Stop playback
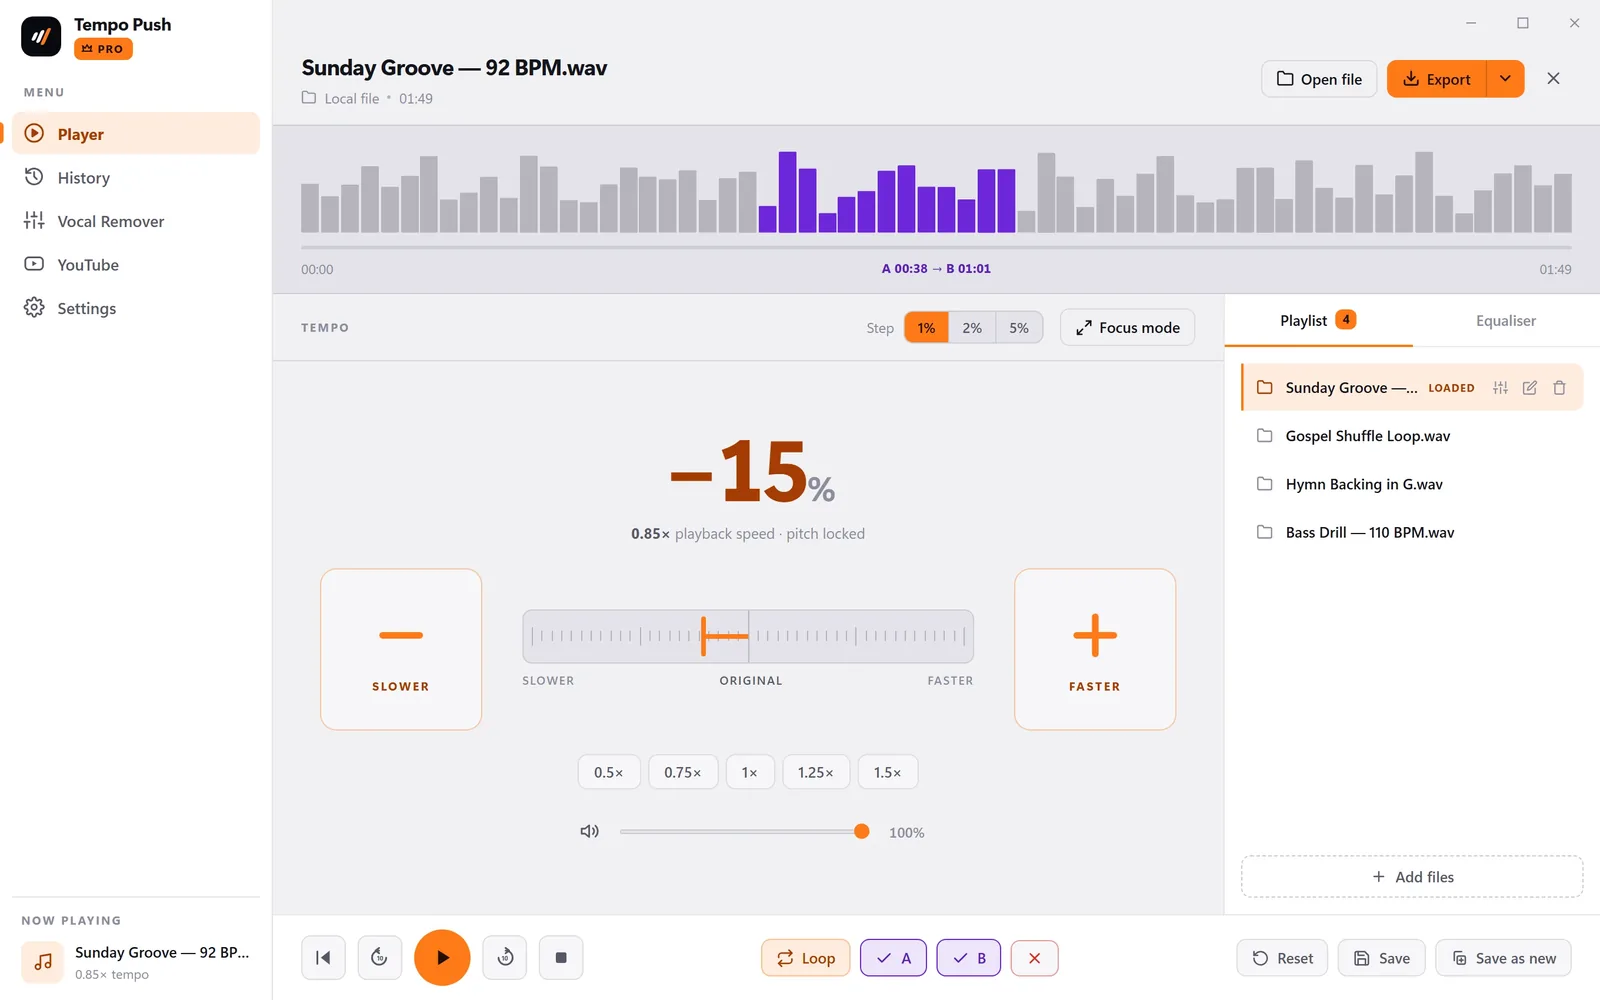 pyautogui.click(x=561, y=958)
